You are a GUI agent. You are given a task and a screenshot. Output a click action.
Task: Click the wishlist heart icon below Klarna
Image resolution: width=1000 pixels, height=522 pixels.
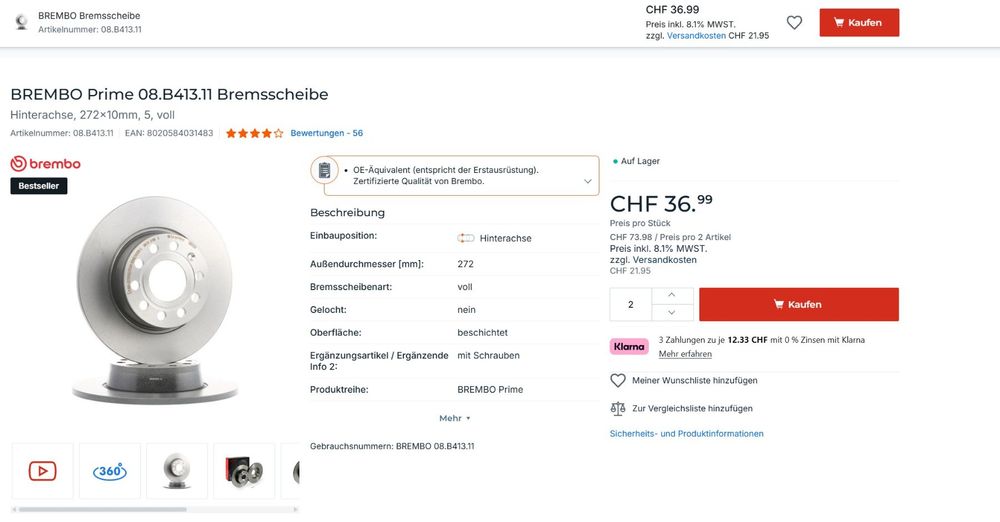coord(618,380)
